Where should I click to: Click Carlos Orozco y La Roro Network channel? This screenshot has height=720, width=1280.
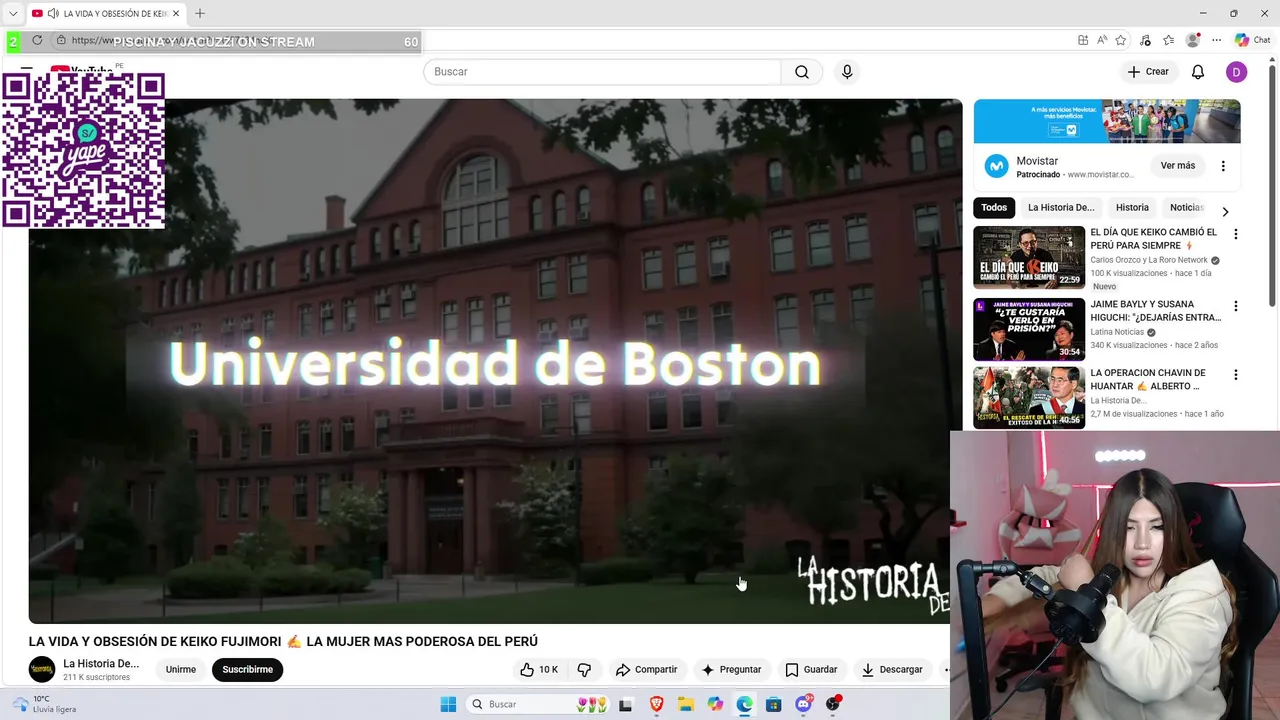(x=1149, y=260)
